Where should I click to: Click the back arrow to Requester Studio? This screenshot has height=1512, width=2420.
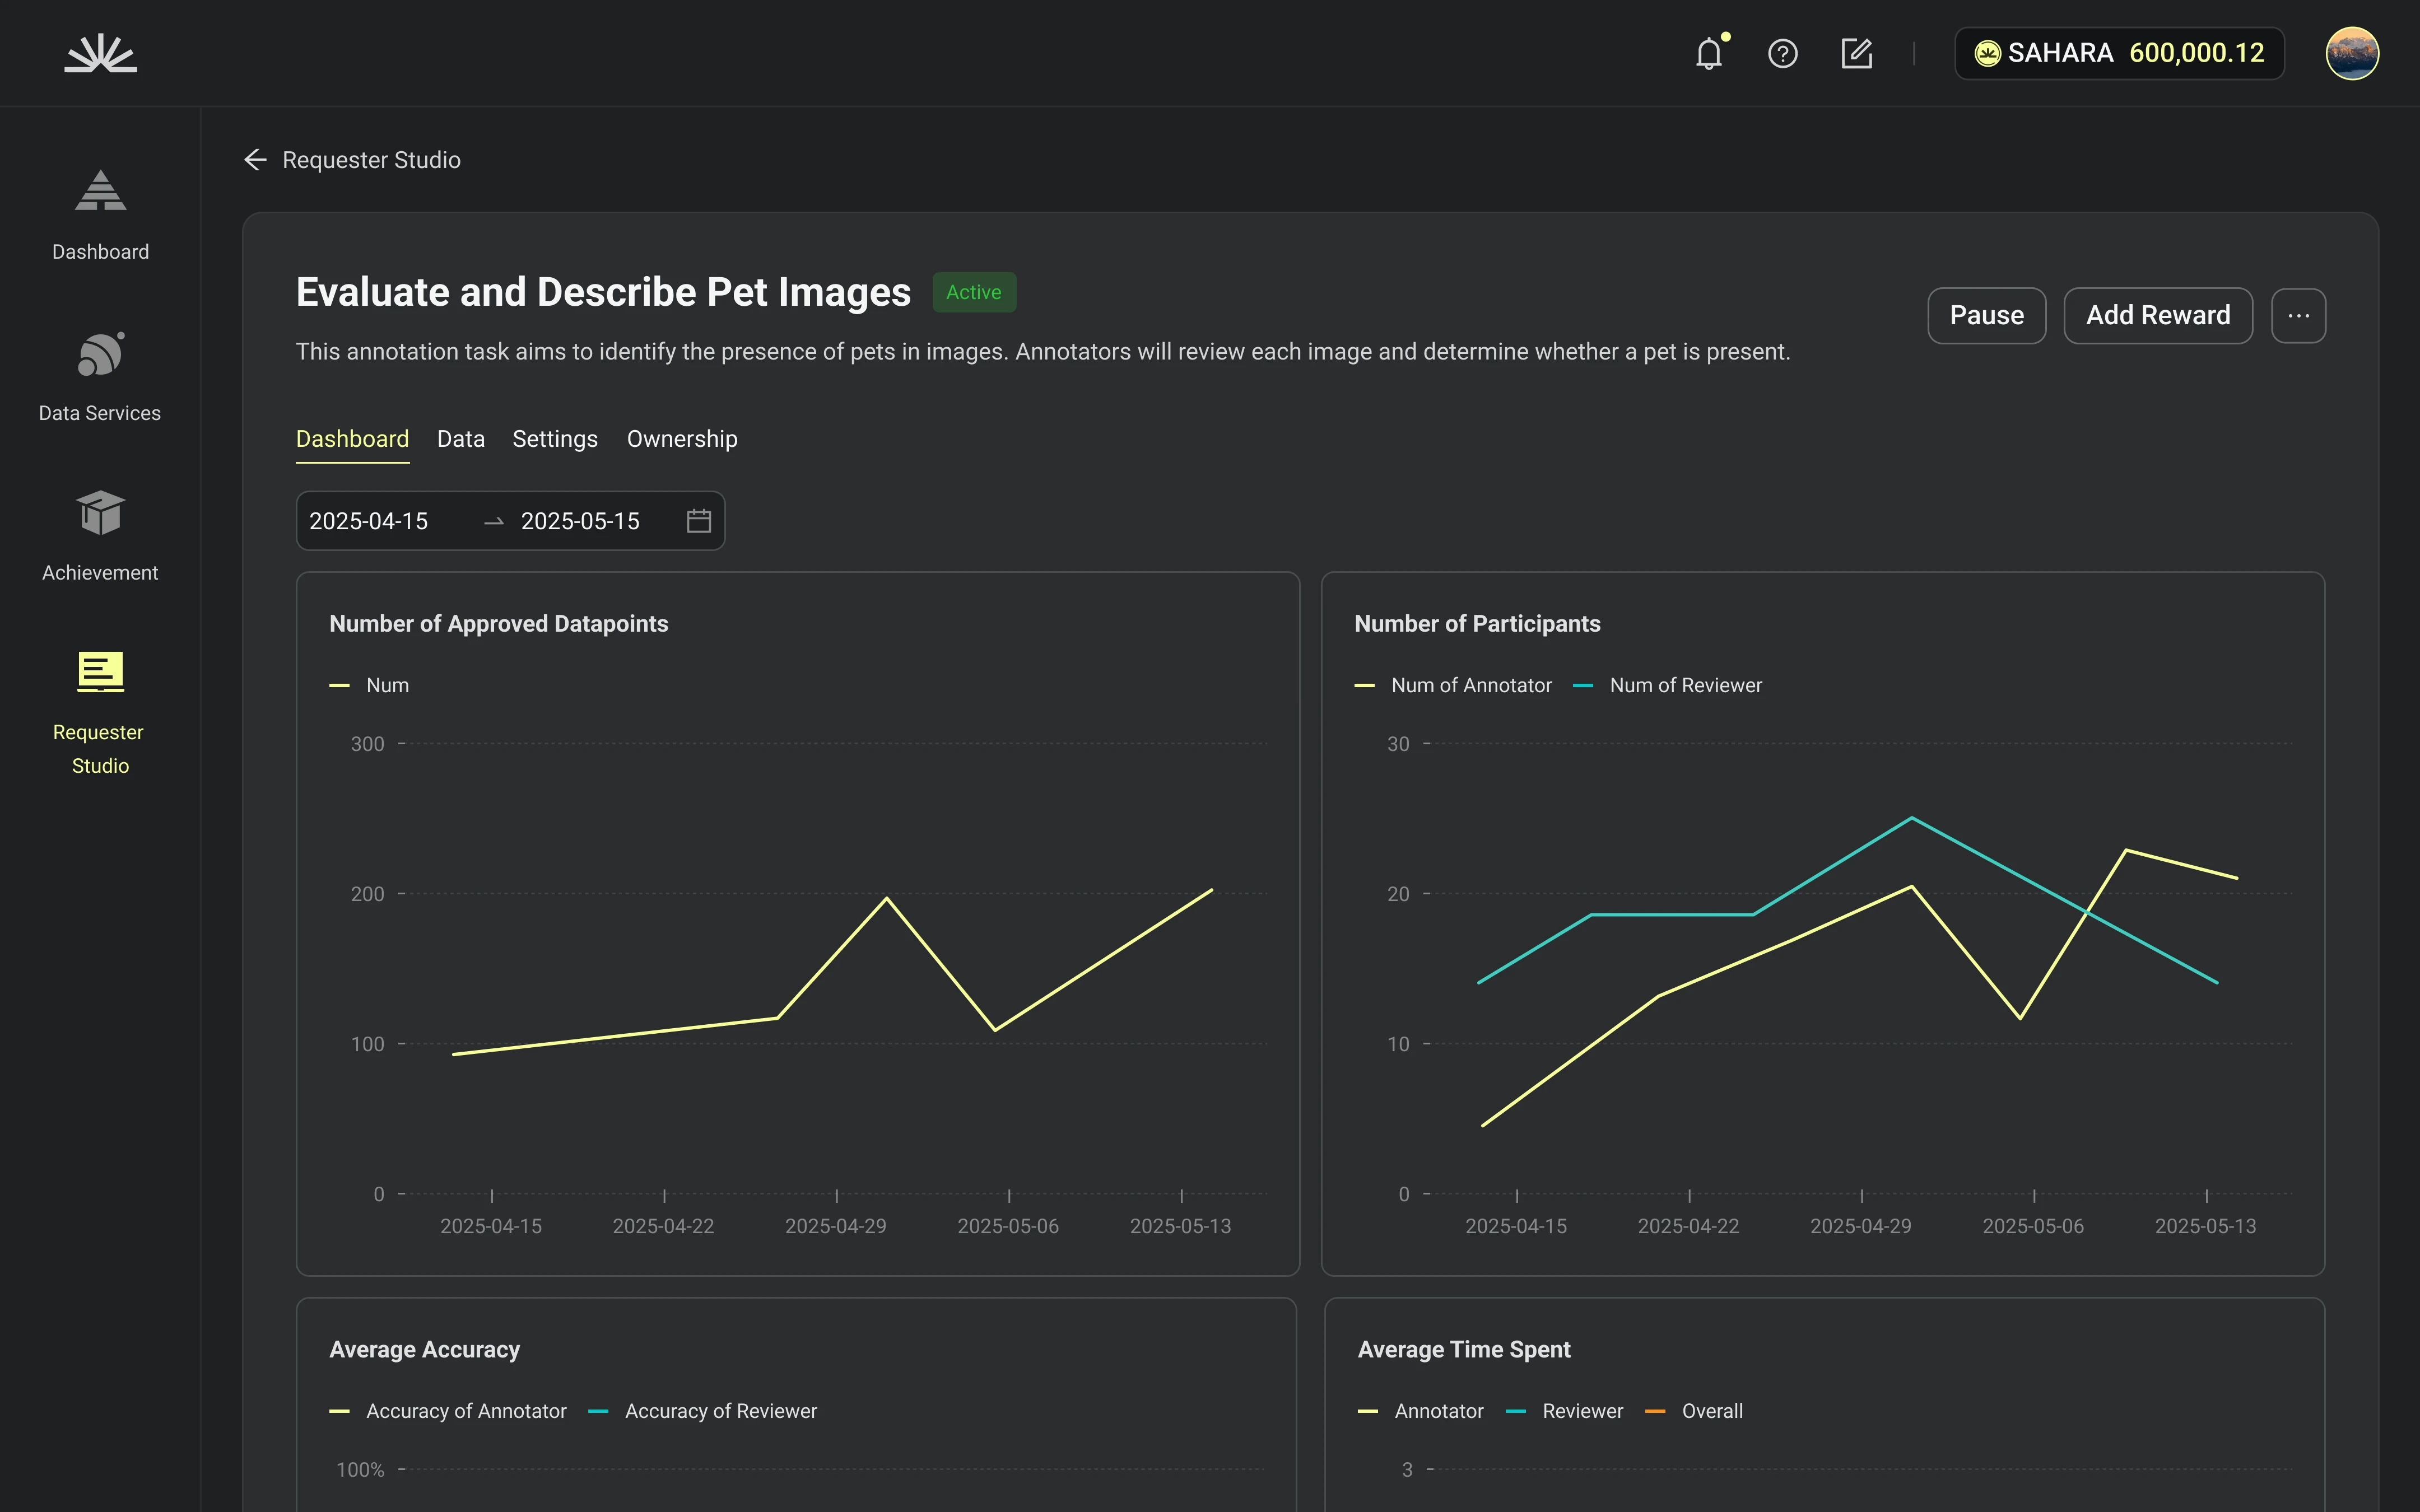click(255, 160)
